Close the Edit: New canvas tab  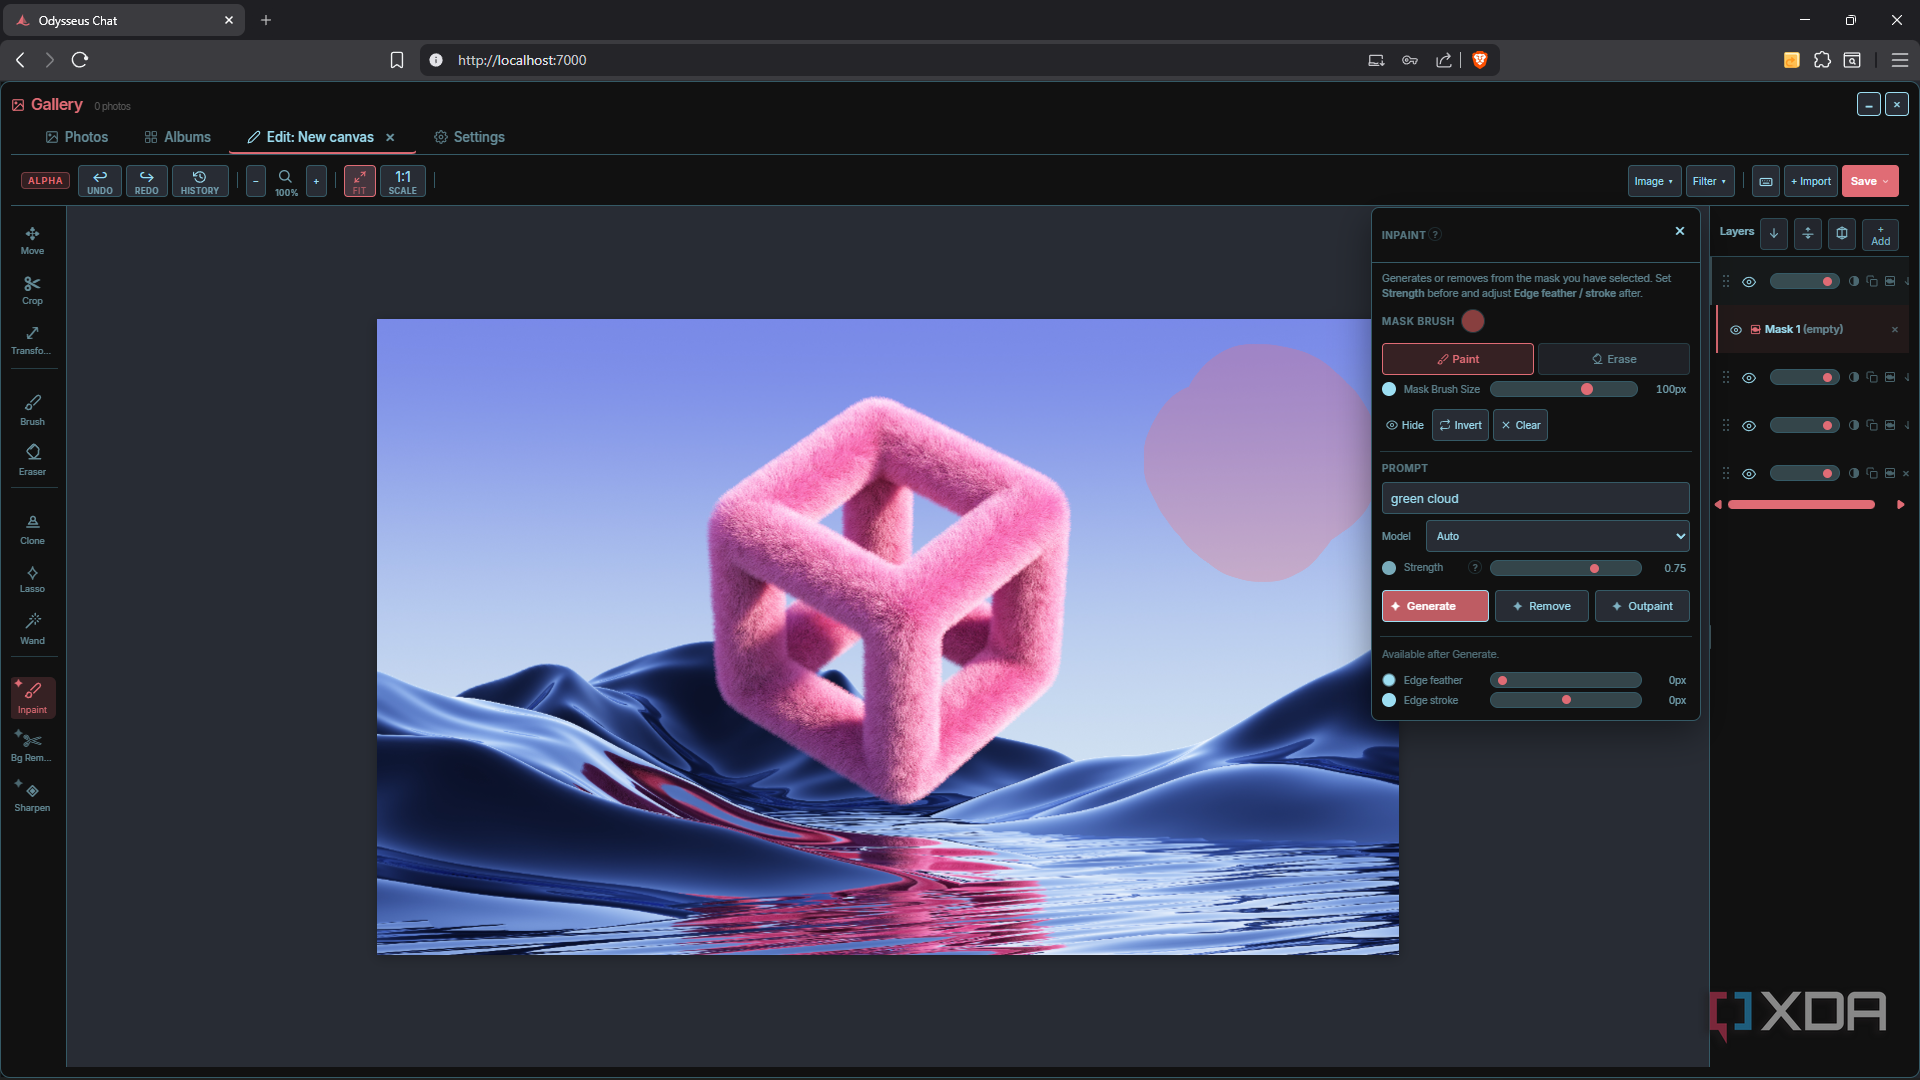point(390,138)
